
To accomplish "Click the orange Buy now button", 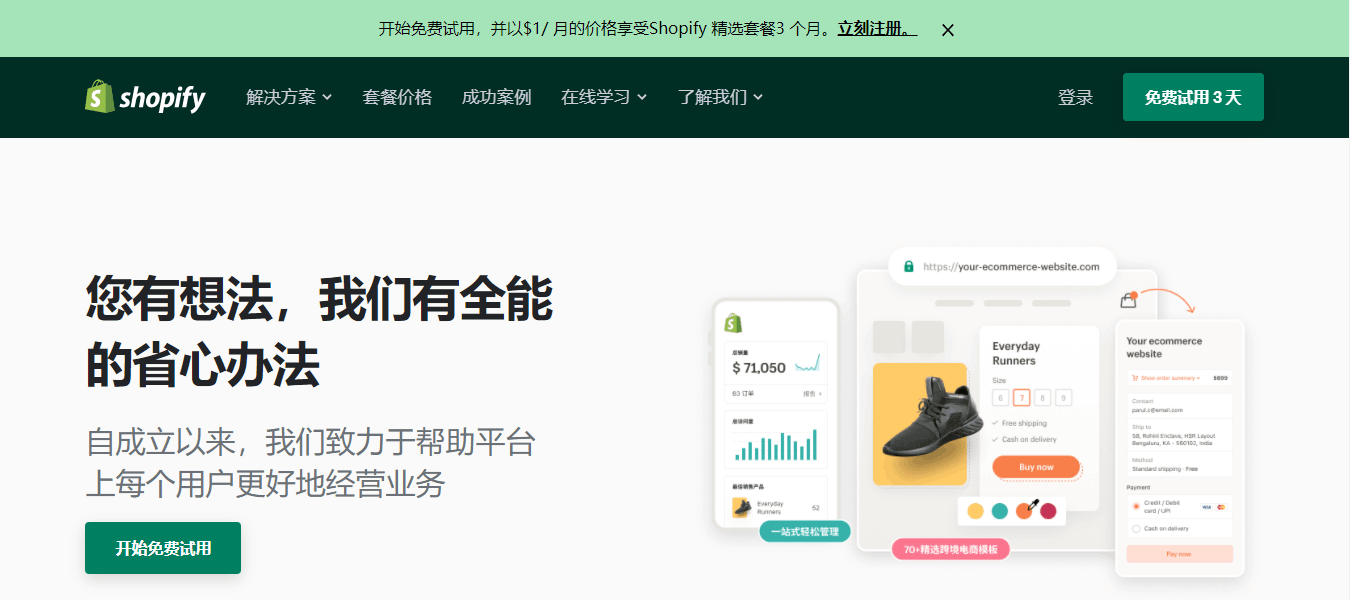I will 1036,467.
